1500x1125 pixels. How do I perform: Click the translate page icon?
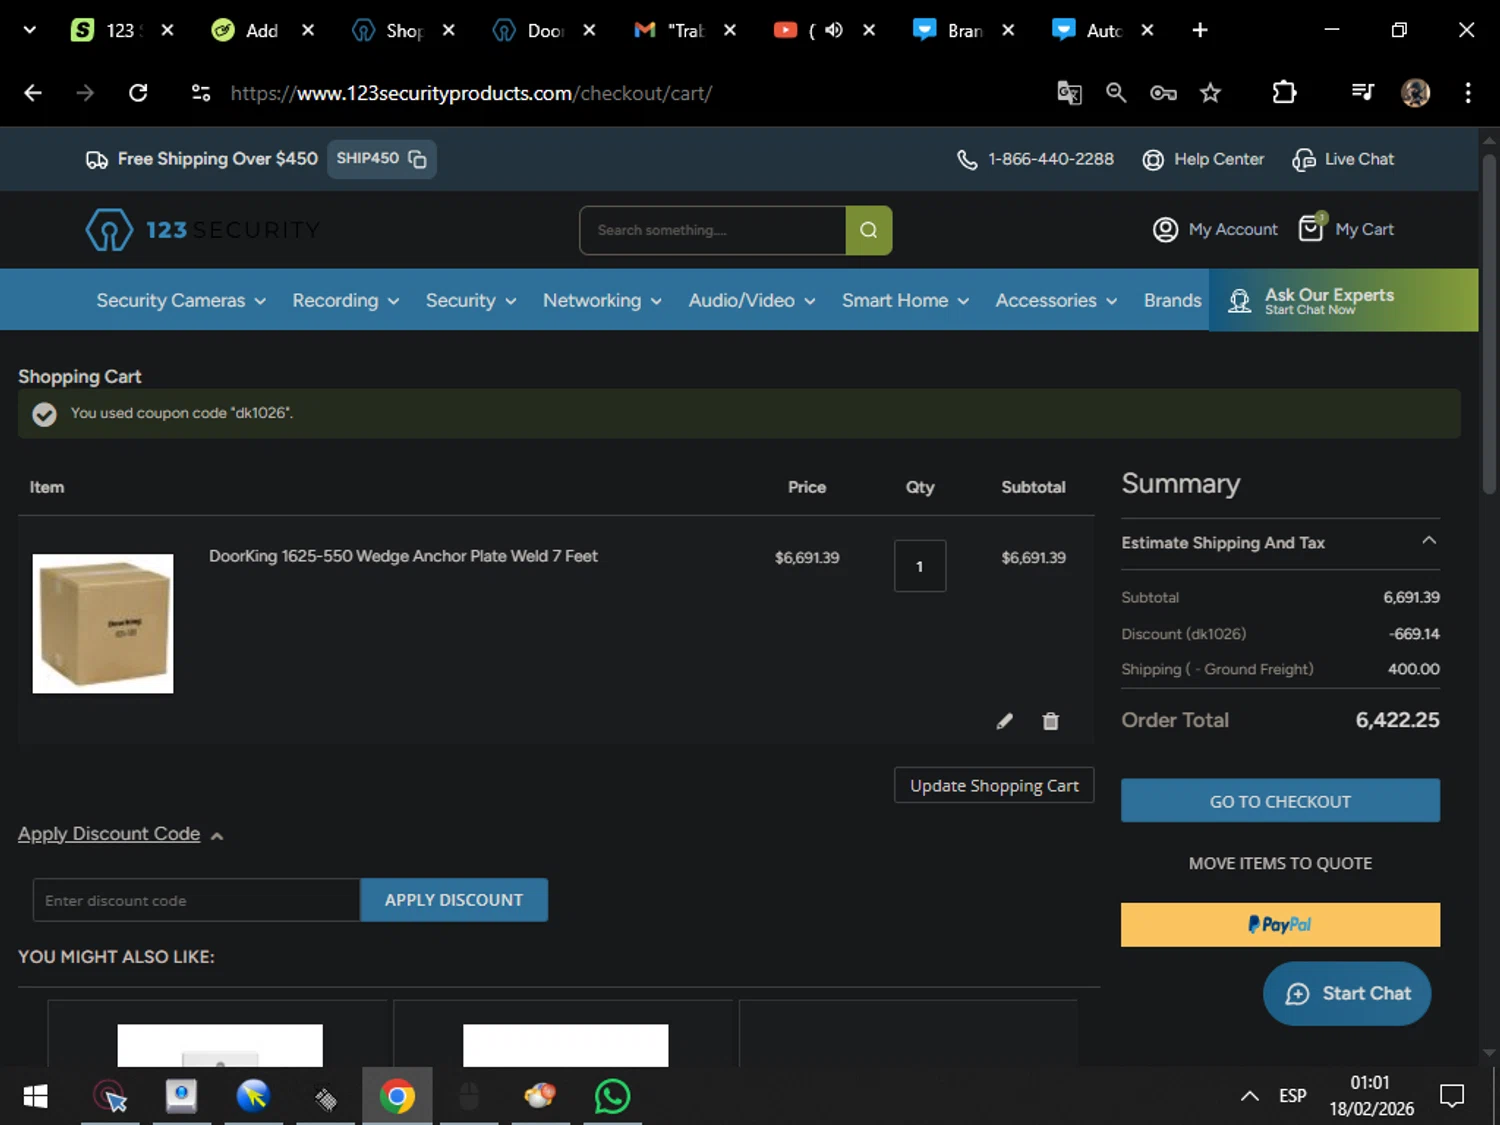(x=1069, y=93)
